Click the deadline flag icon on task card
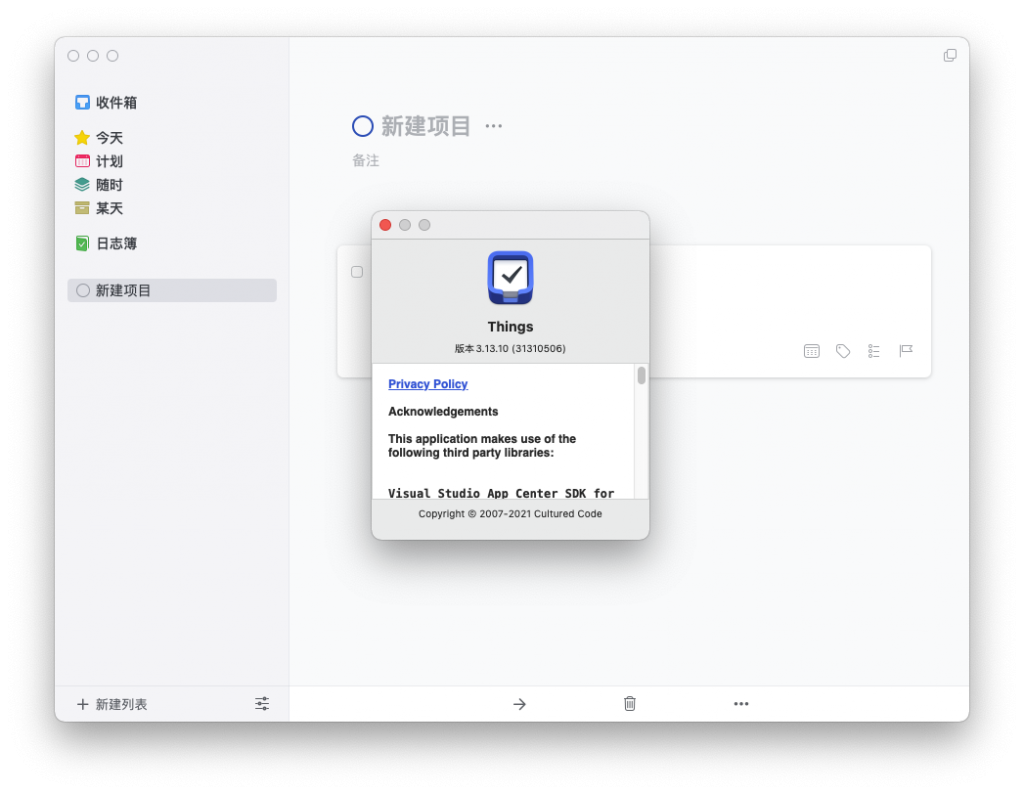The image size is (1024, 794). click(x=906, y=351)
